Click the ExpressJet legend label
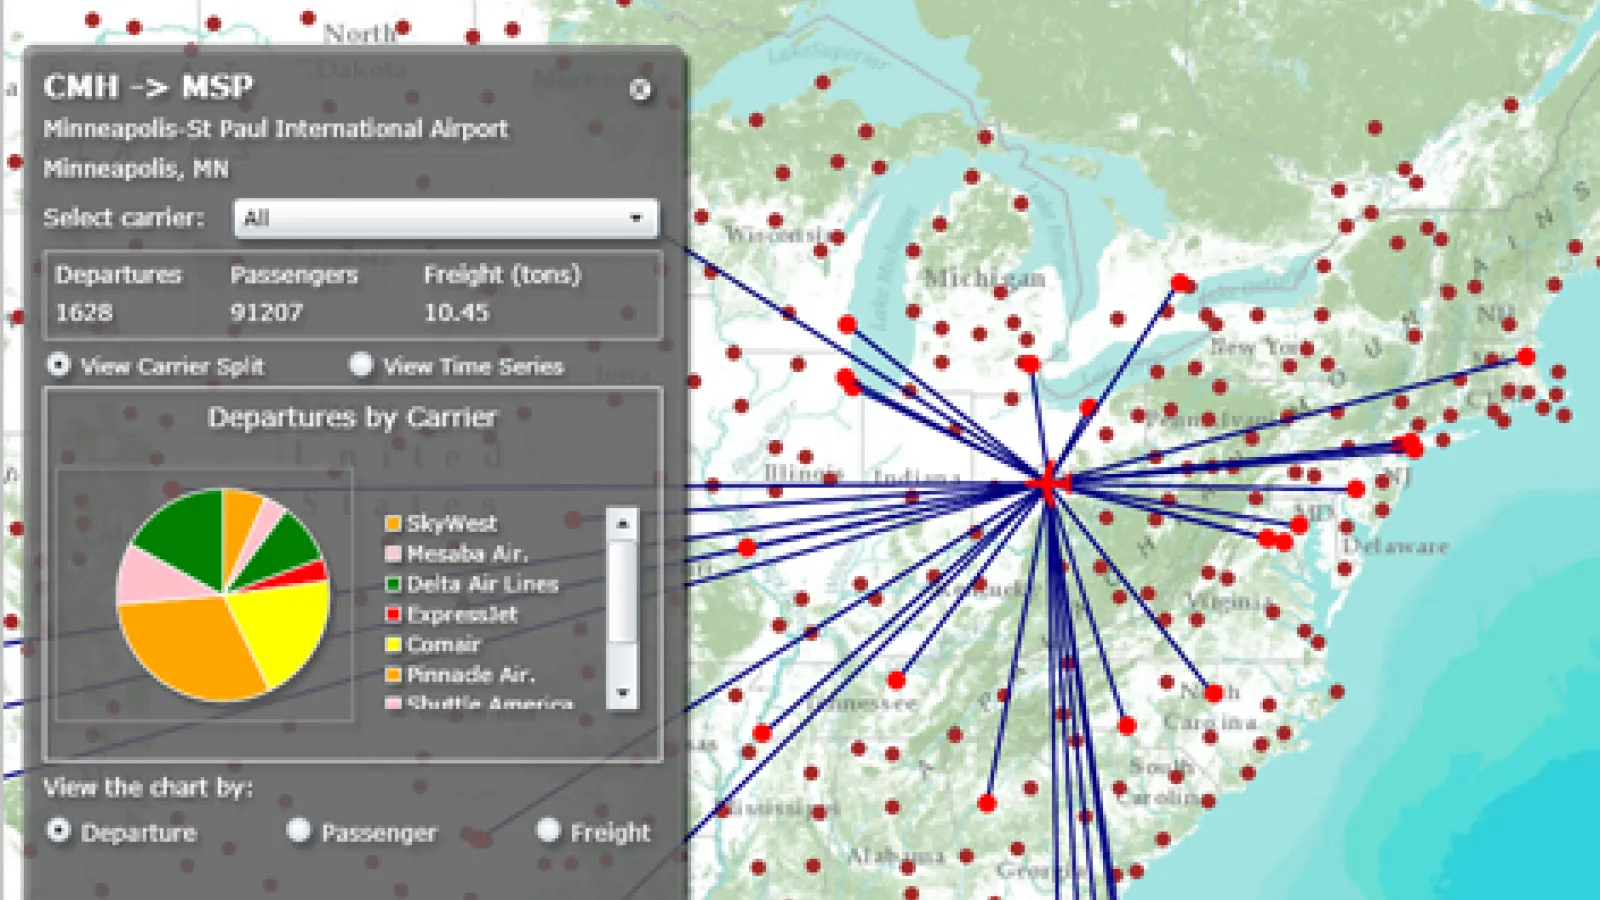The image size is (1600, 900). [x=462, y=614]
